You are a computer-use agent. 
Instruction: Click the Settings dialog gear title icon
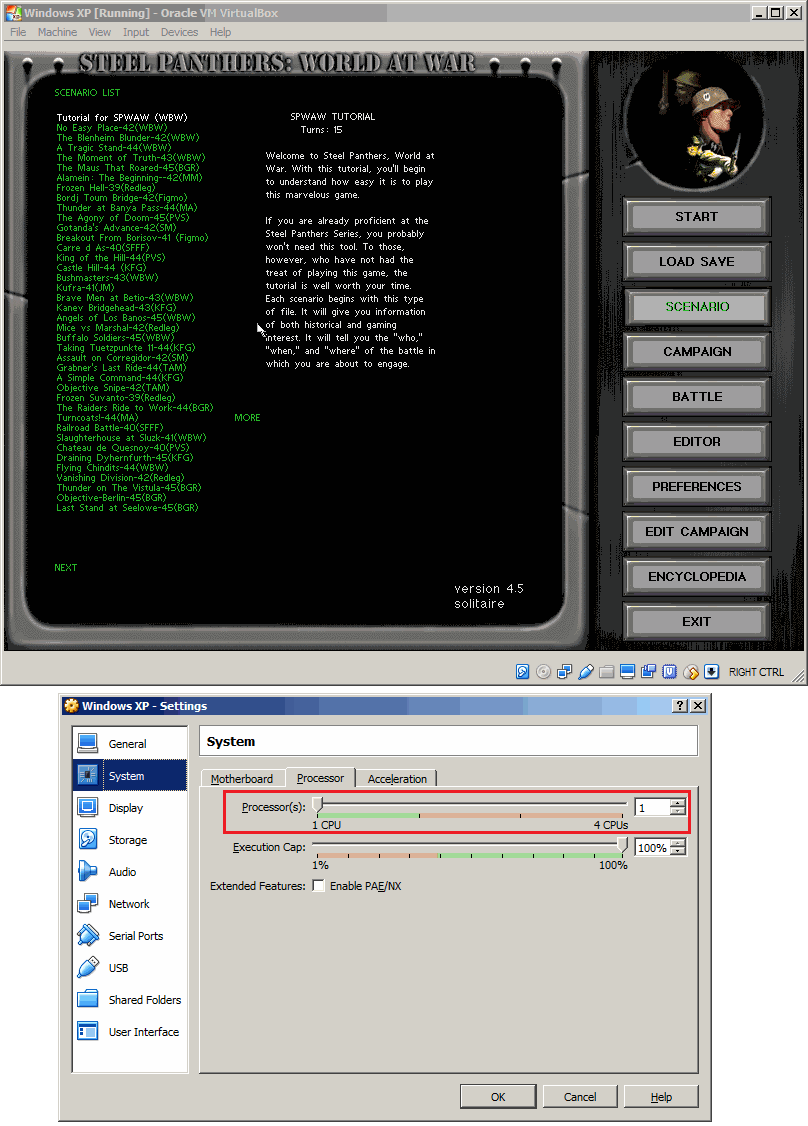(x=71, y=705)
